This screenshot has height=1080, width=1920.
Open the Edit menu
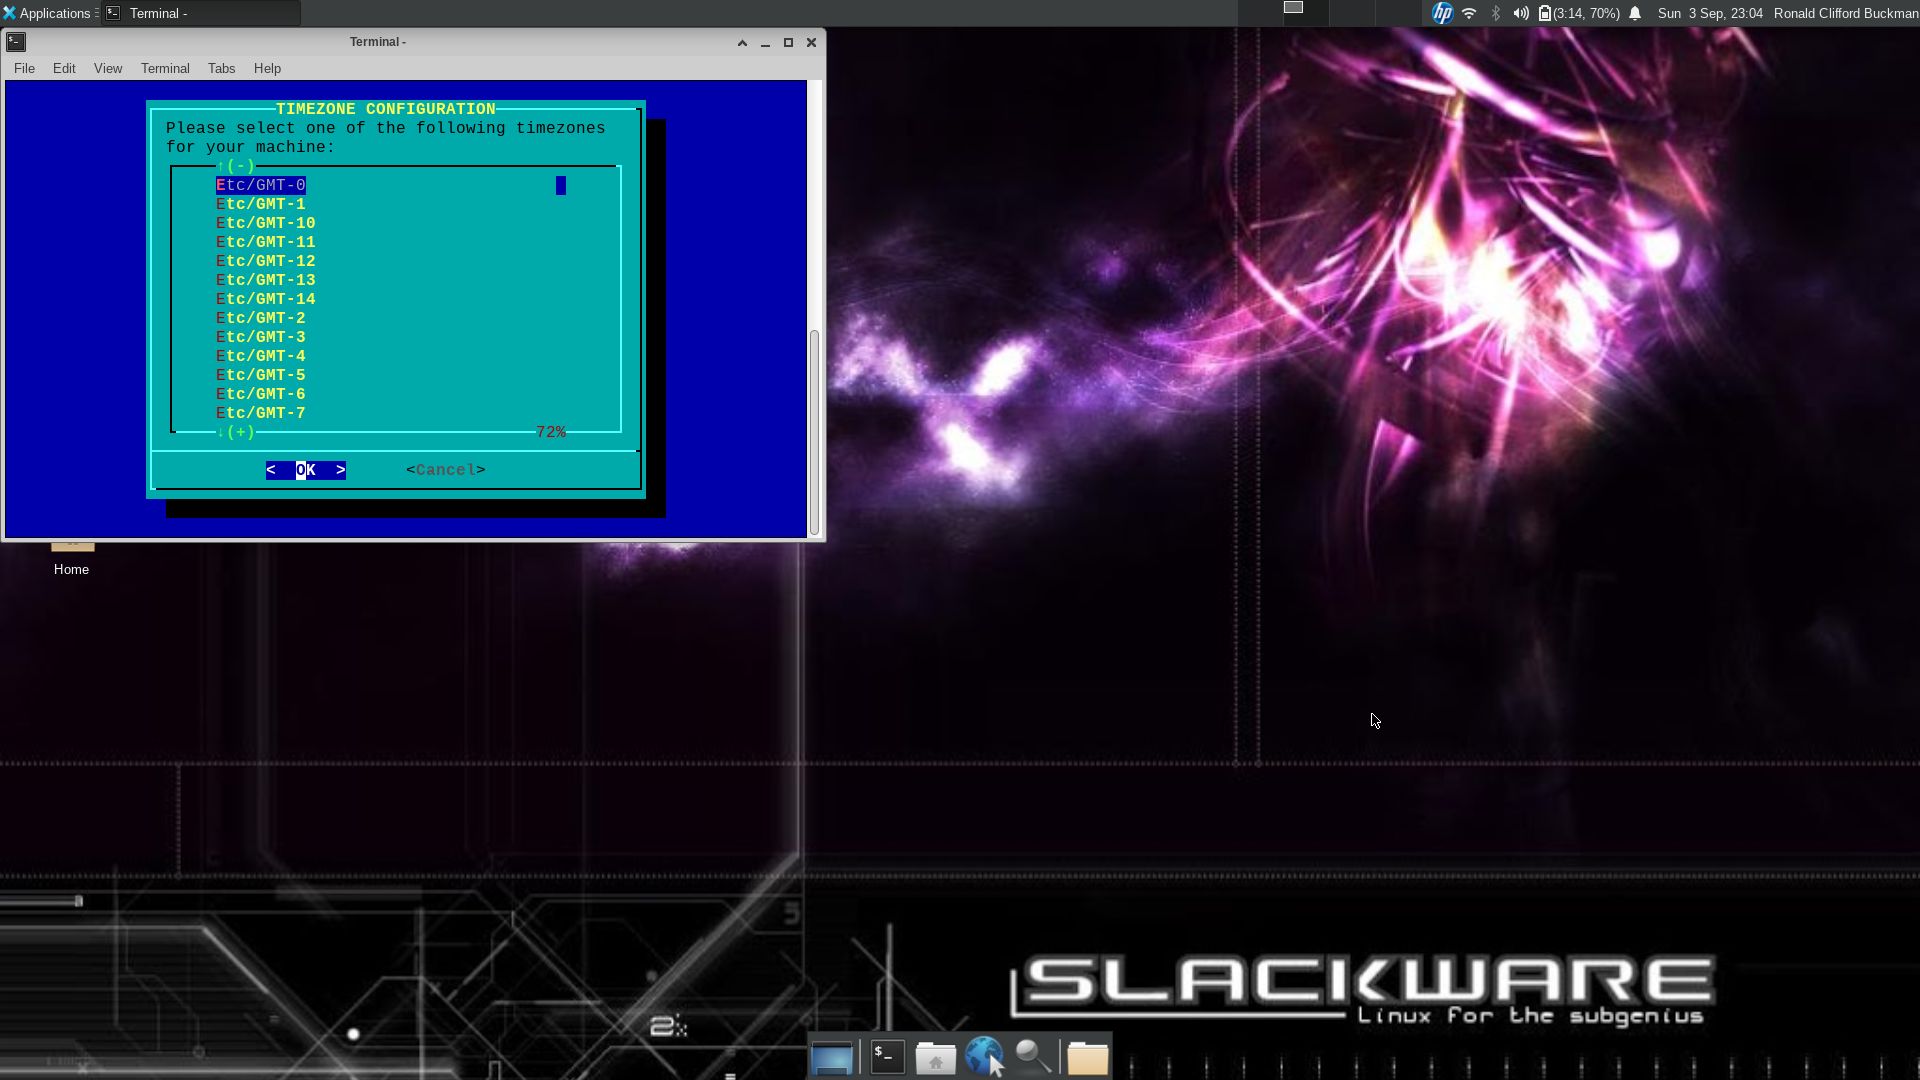[64, 68]
